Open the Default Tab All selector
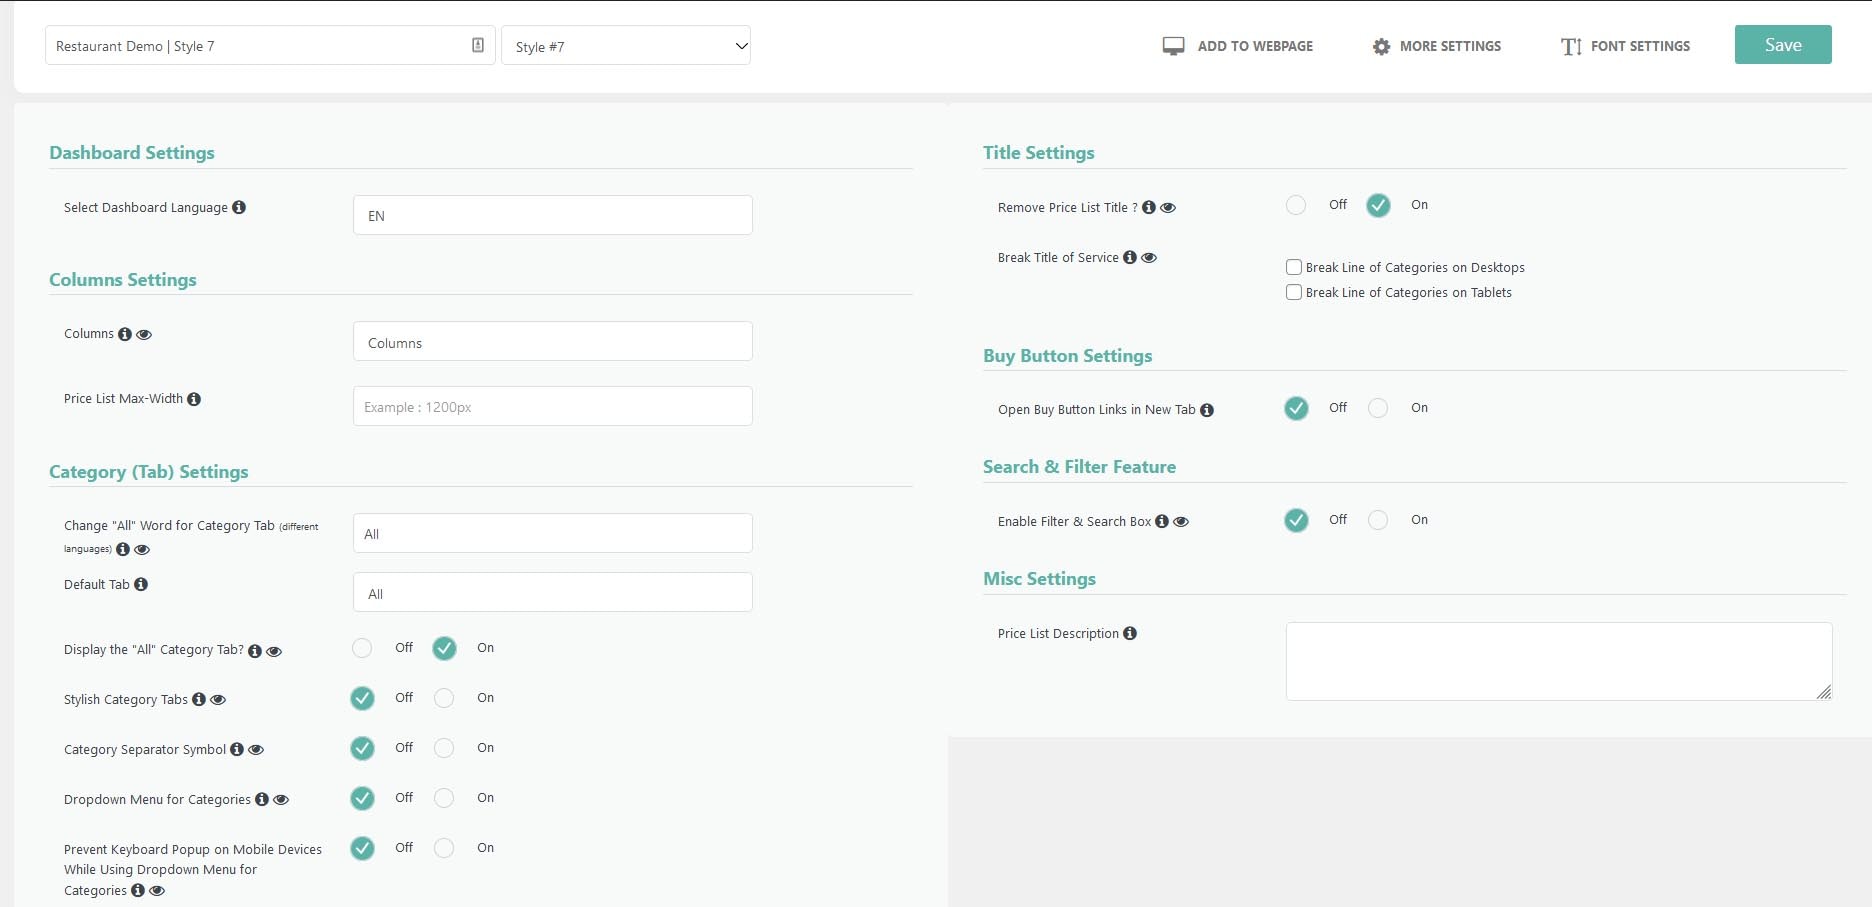The image size is (1872, 907). 553,592
